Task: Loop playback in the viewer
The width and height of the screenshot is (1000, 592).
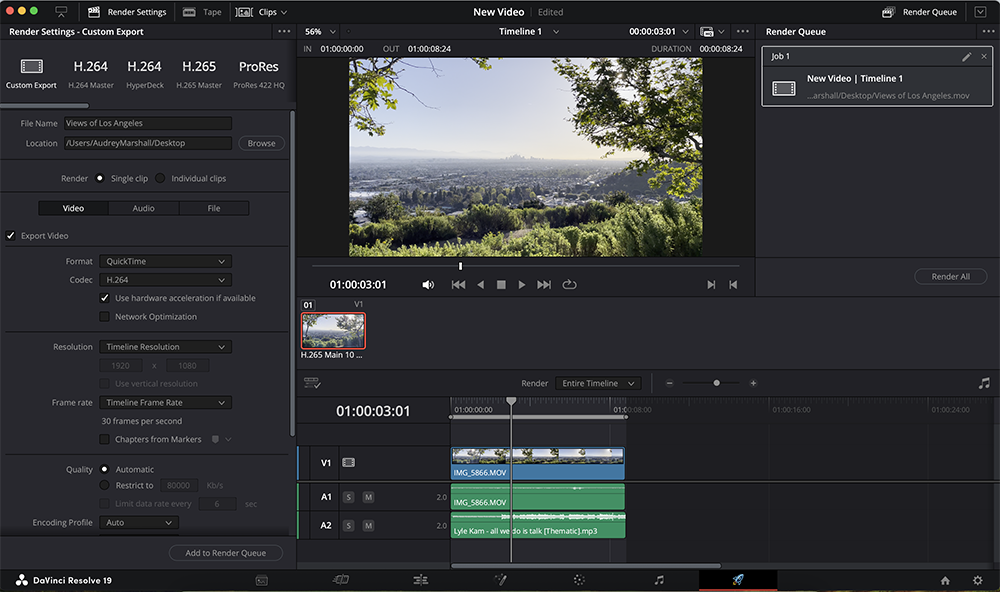Action: coord(568,284)
